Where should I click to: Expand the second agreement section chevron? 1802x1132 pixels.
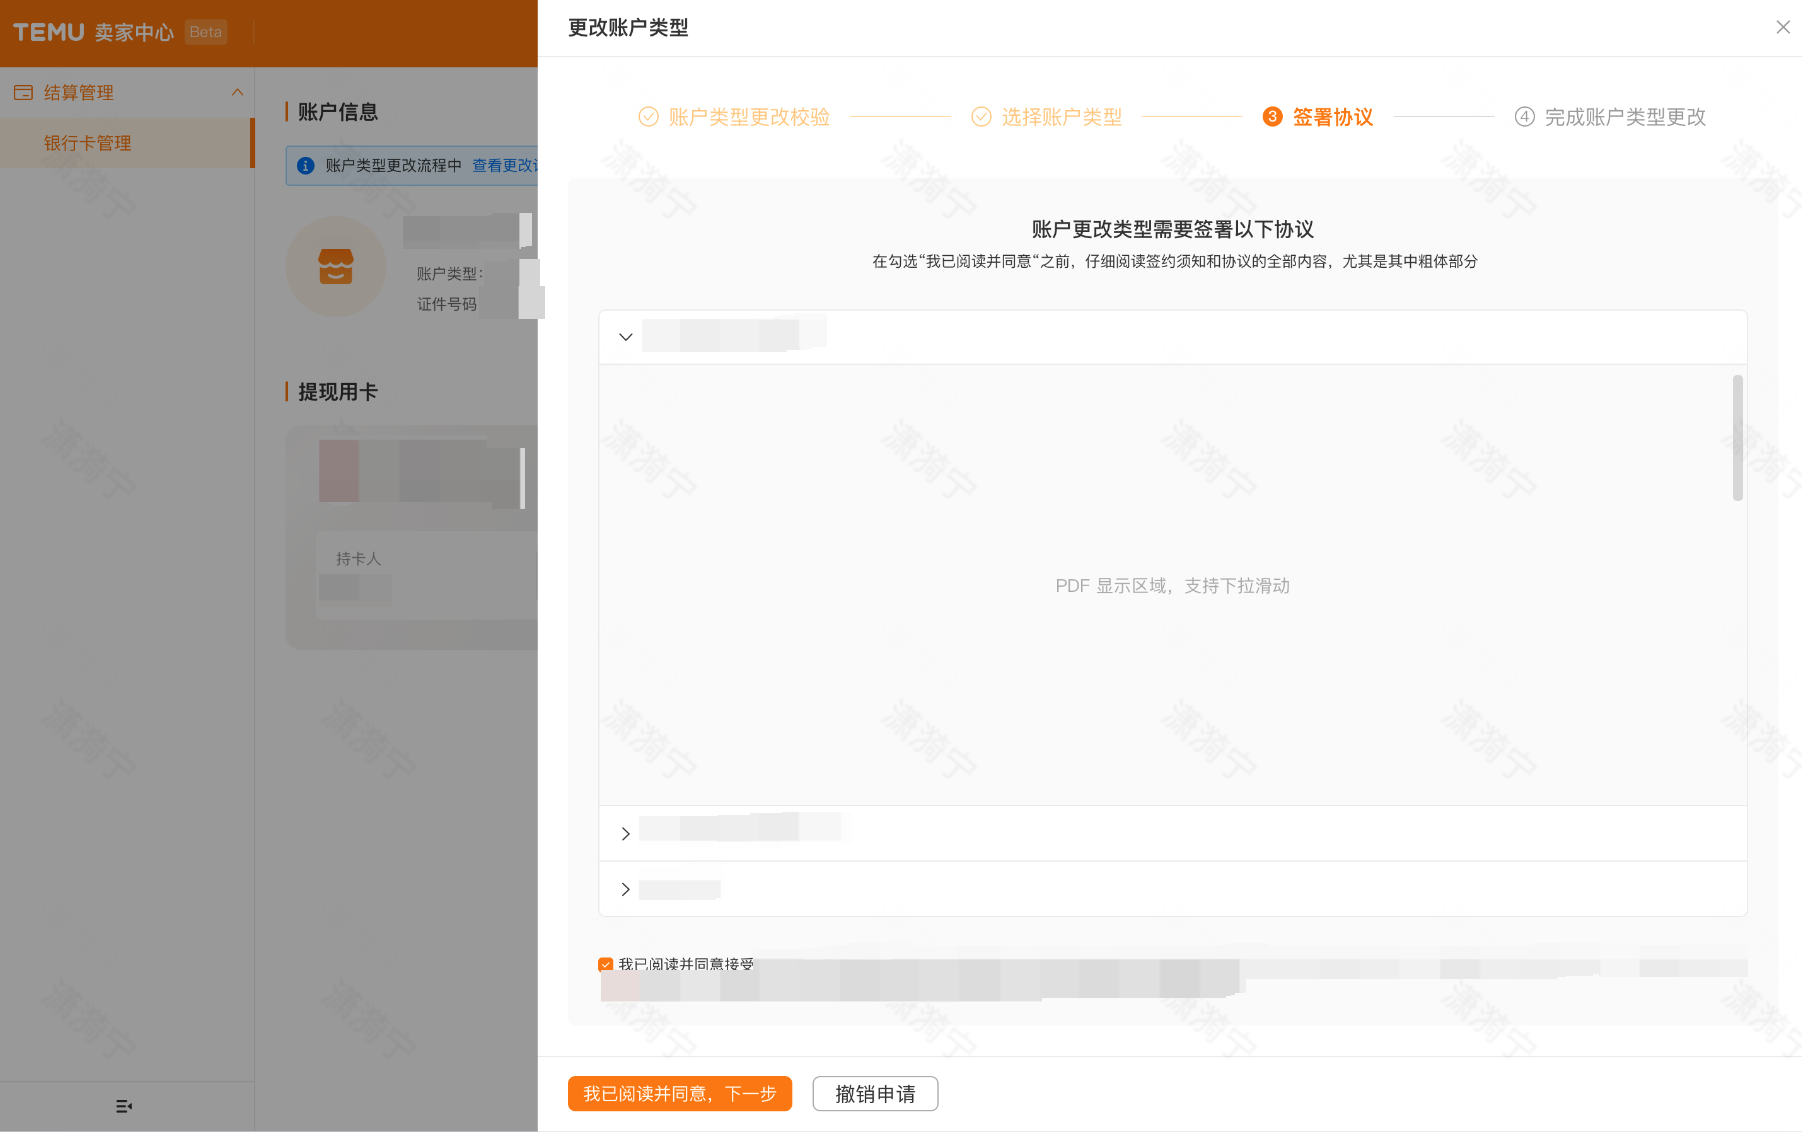[x=626, y=833]
